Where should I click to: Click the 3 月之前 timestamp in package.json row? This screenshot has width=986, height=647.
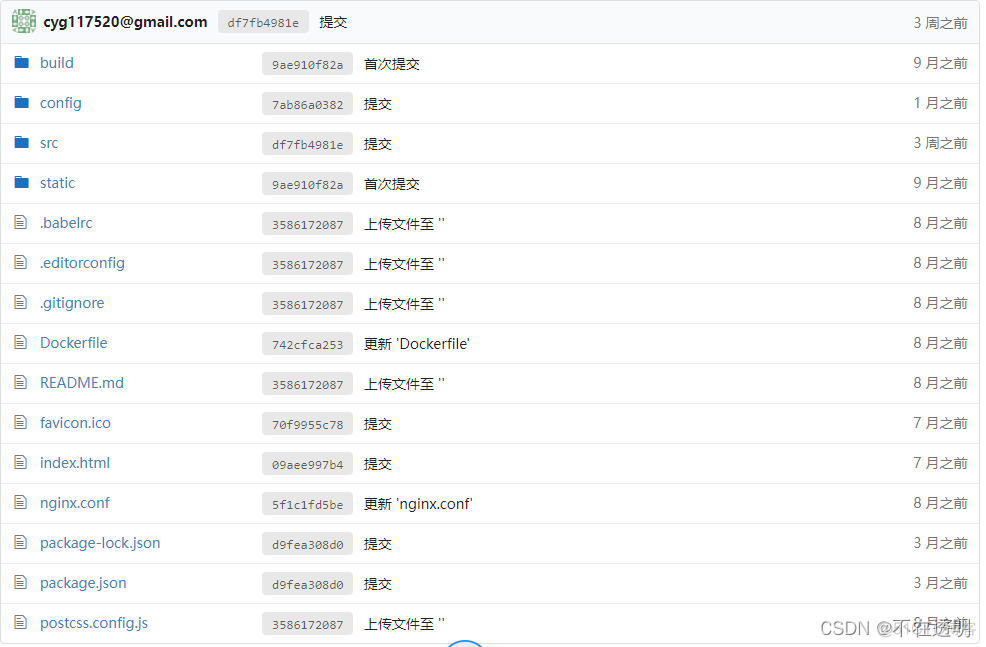[940, 583]
